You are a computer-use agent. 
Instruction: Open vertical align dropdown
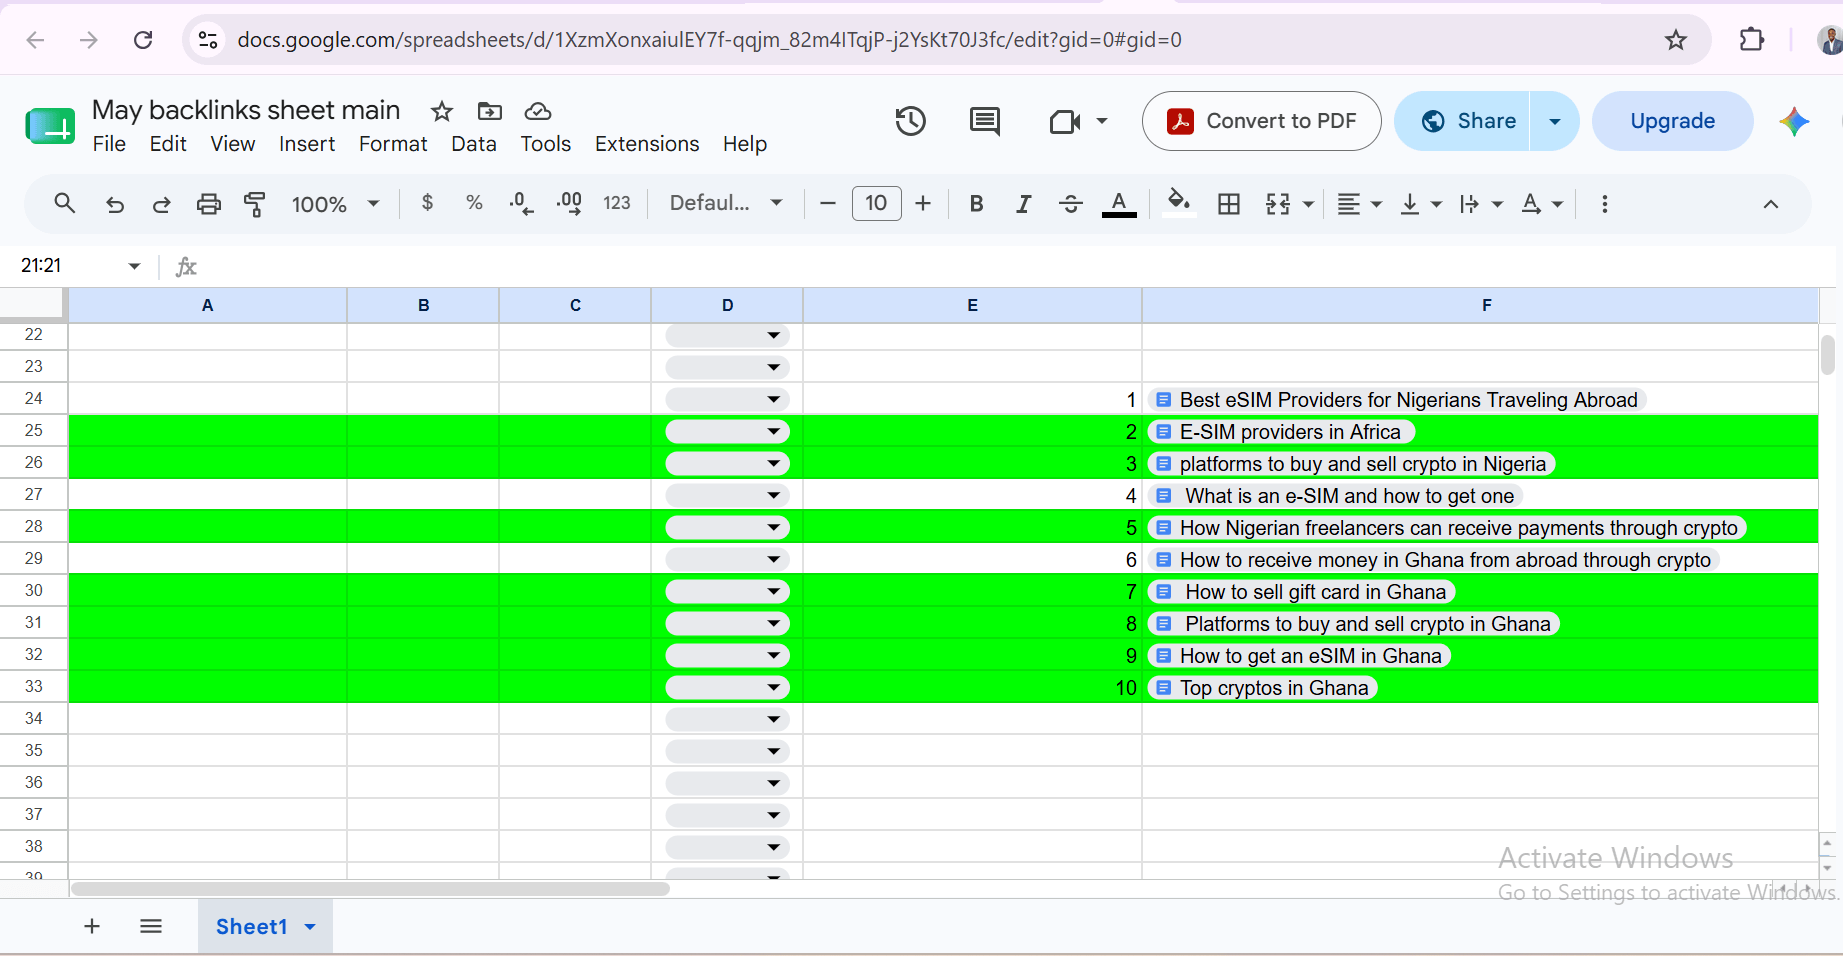[1420, 204]
